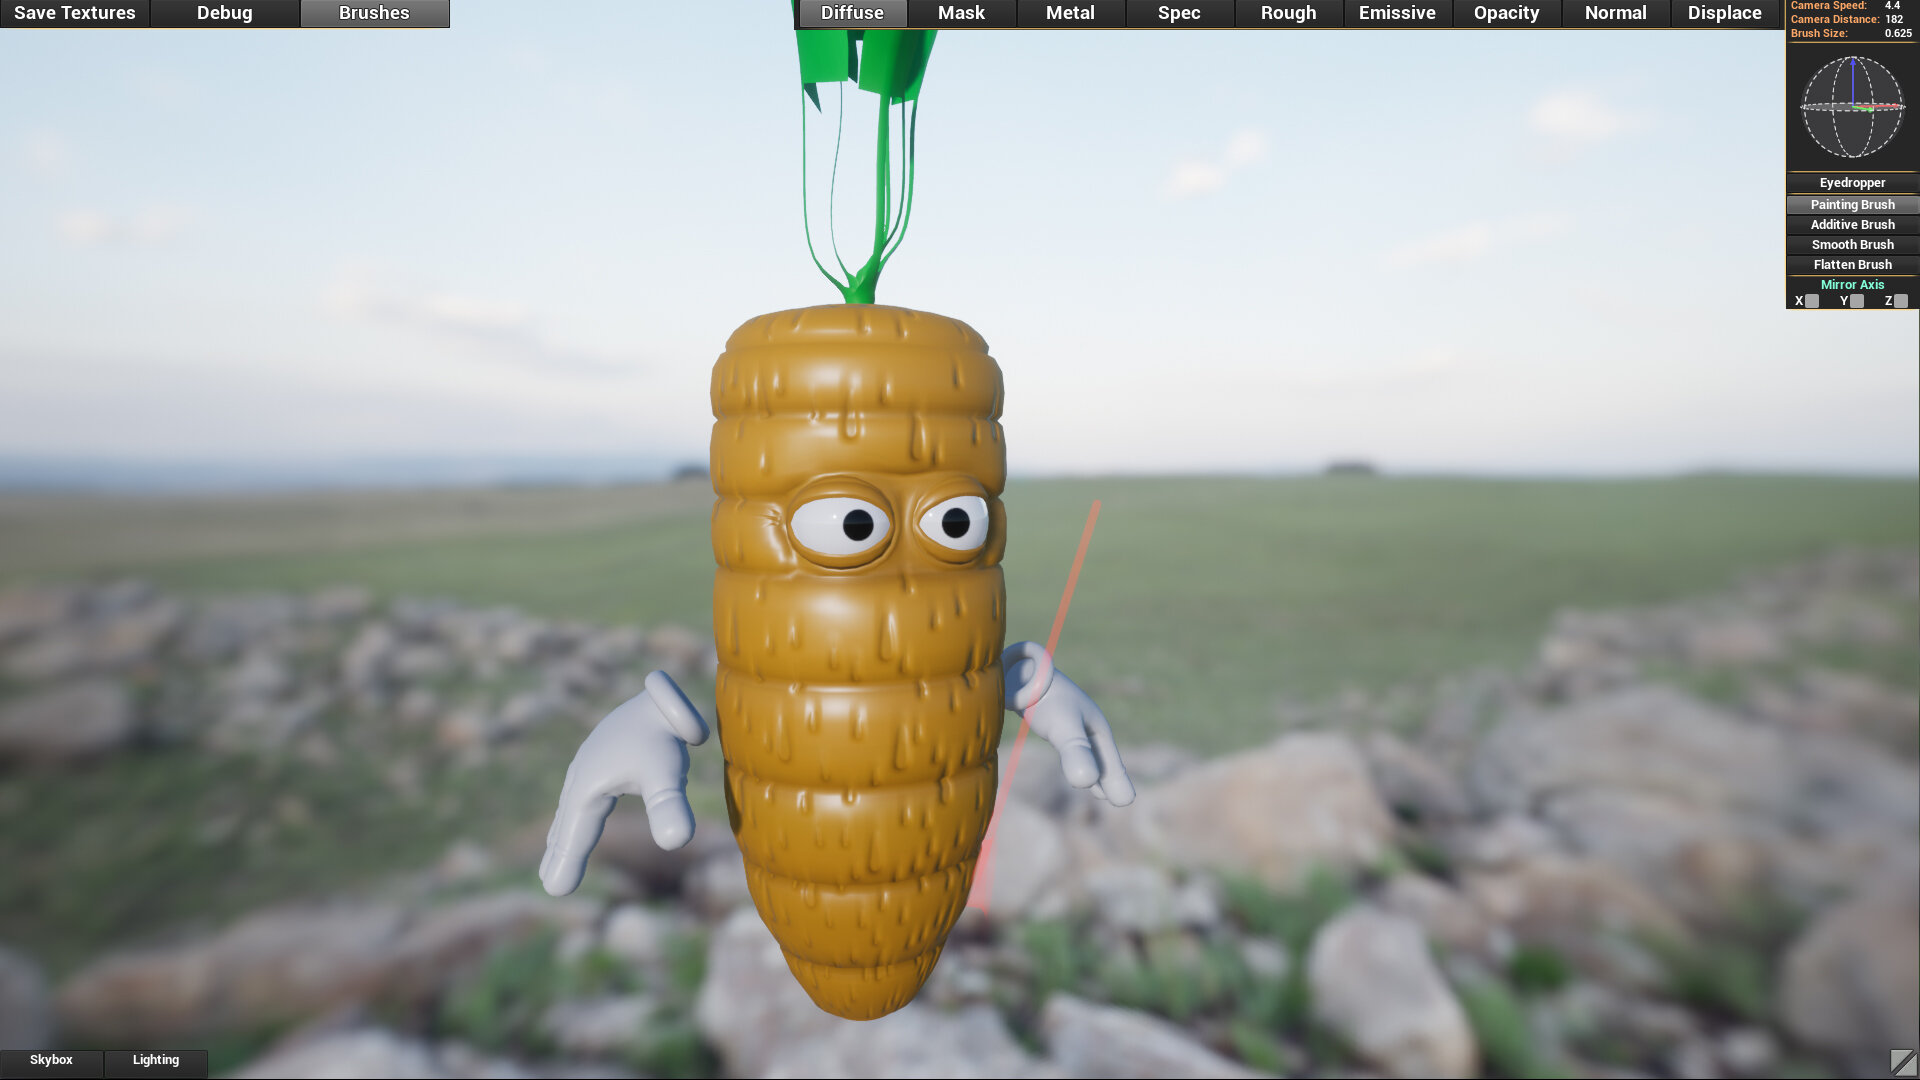Switch to the Metal channel tab
The width and height of the screenshot is (1920, 1080).
(1070, 13)
